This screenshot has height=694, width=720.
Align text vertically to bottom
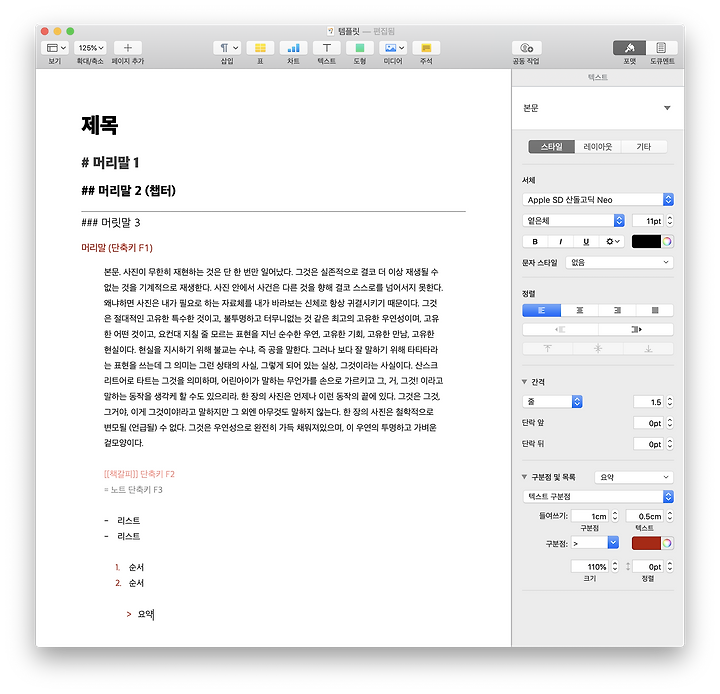tap(648, 349)
